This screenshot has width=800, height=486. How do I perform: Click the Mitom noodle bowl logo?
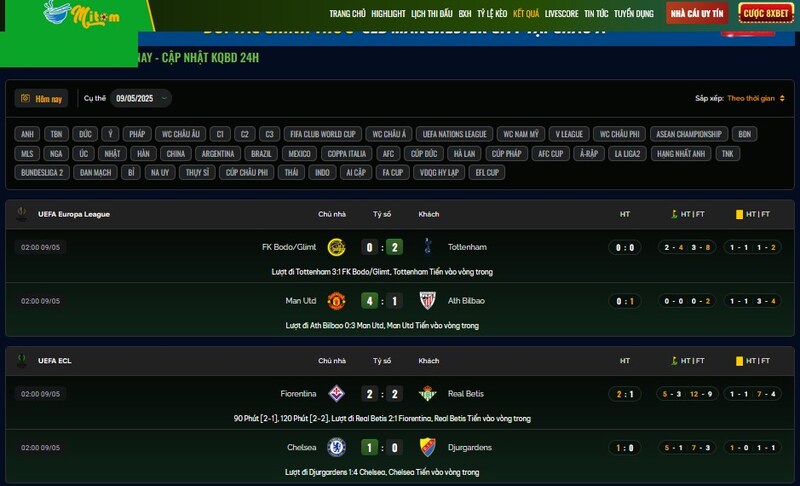point(82,14)
